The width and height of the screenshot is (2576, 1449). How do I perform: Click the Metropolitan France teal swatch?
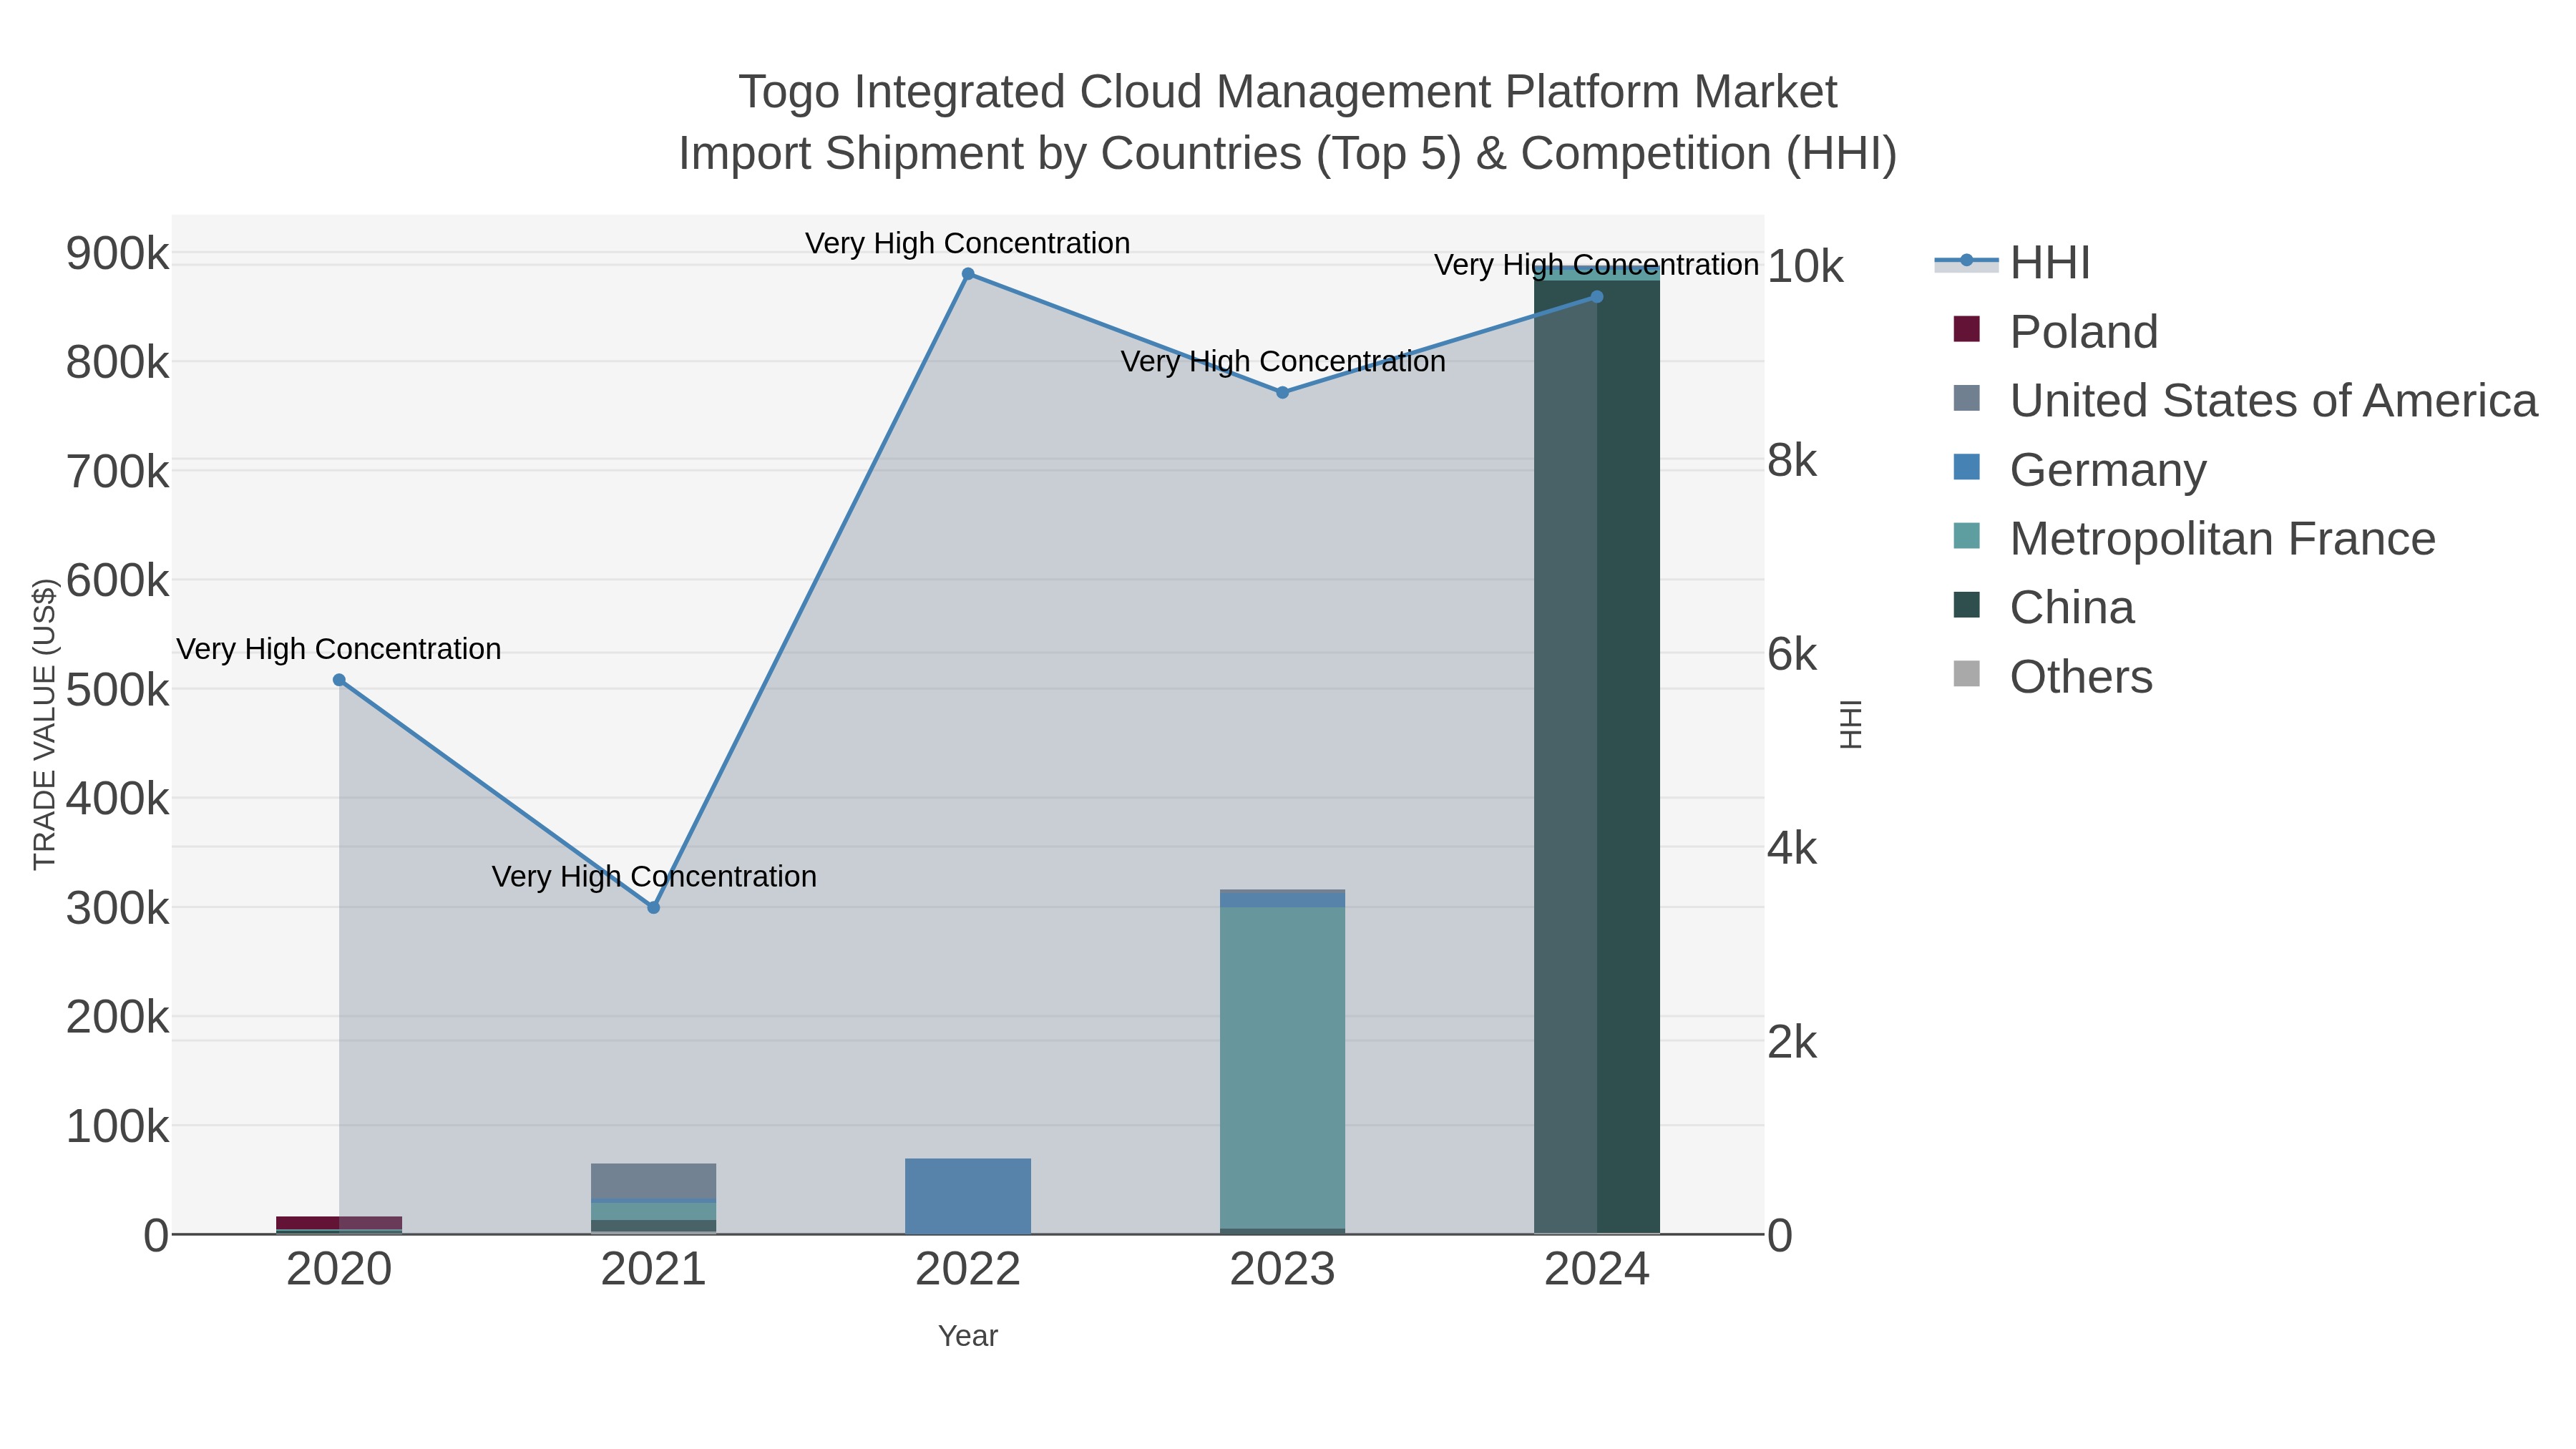[x=1966, y=536]
